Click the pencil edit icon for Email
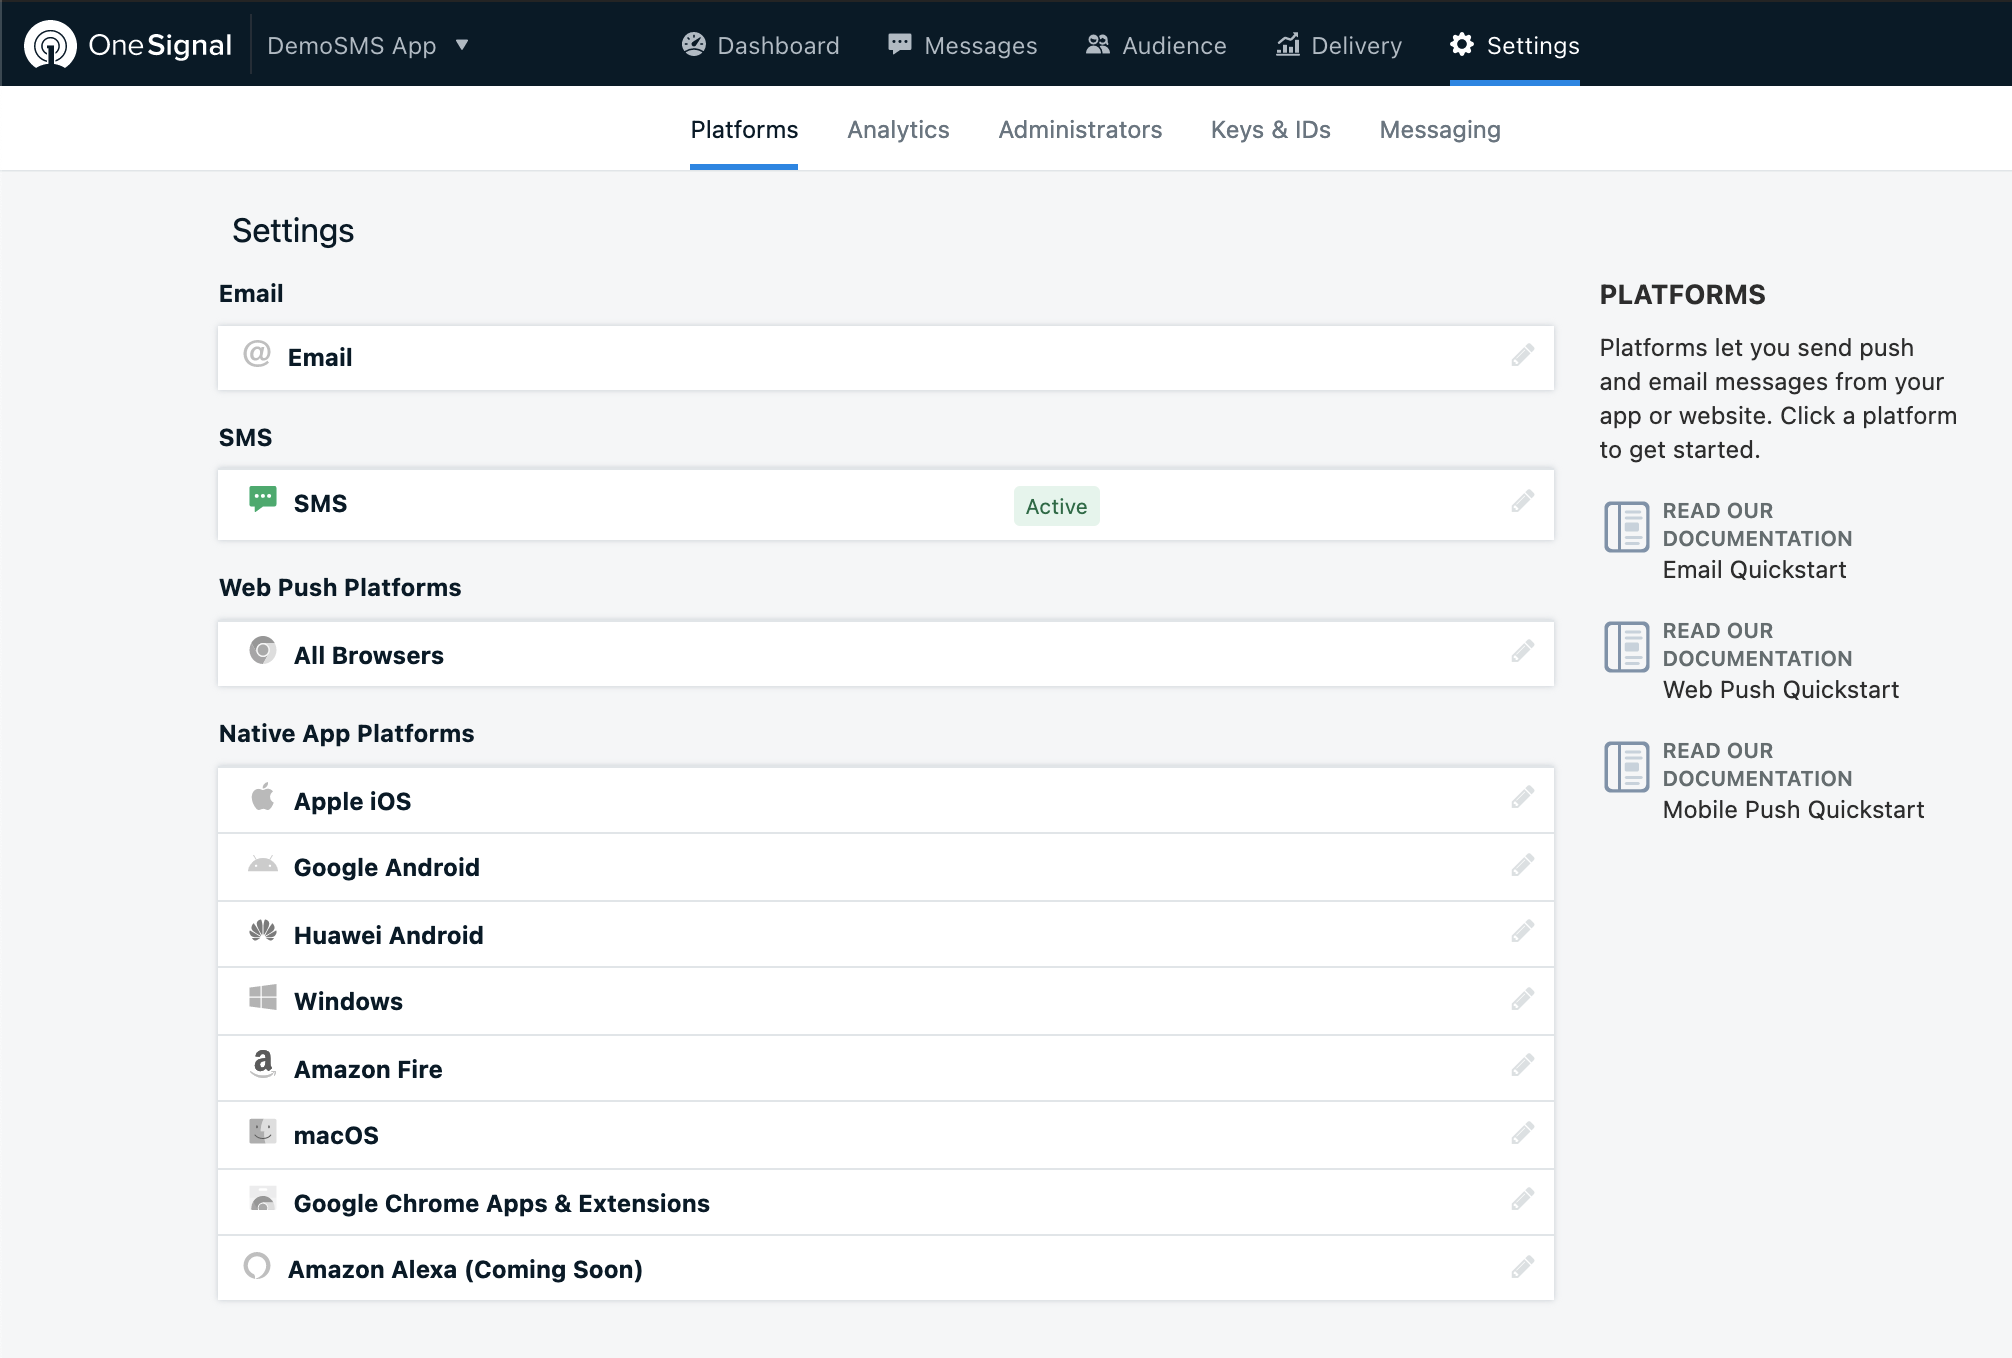Viewport: 2012px width, 1358px height. click(x=1522, y=356)
